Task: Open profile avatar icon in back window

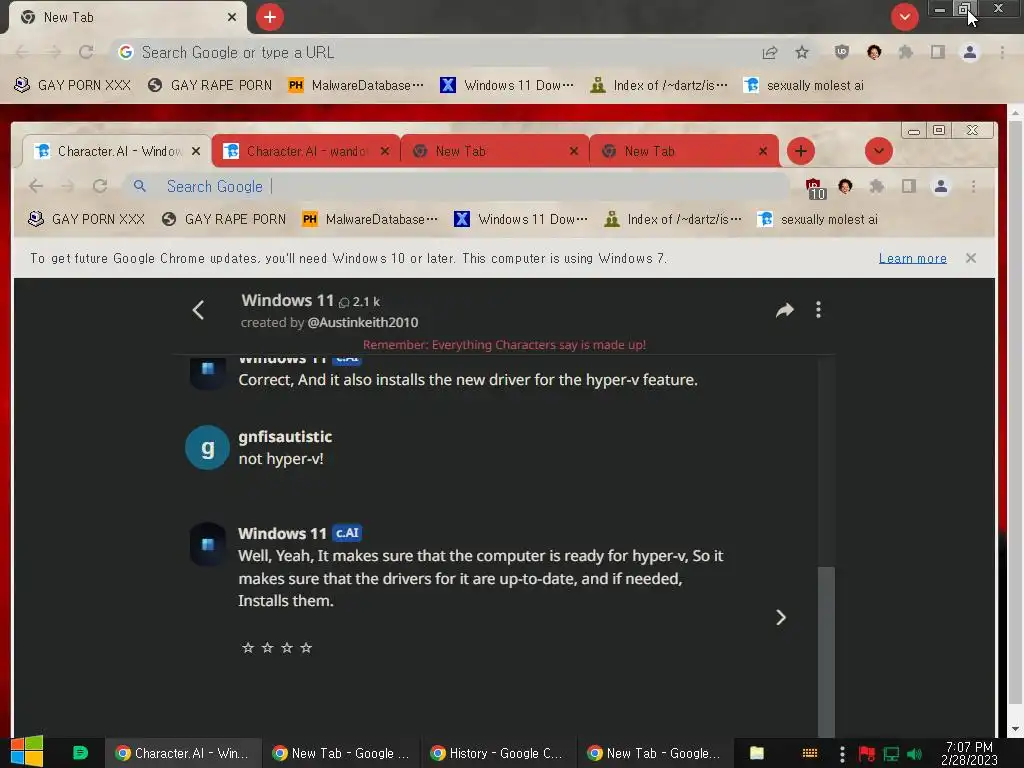Action: [x=970, y=52]
